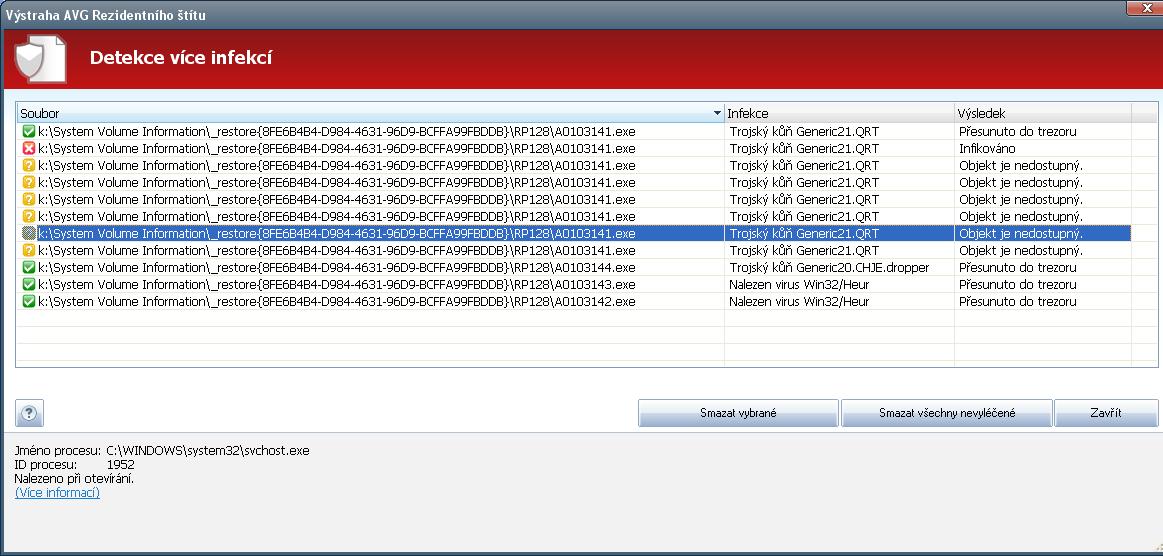The image size is (1163, 556).
Task: Sort by the Infekce column header
Action: pyautogui.click(x=838, y=113)
